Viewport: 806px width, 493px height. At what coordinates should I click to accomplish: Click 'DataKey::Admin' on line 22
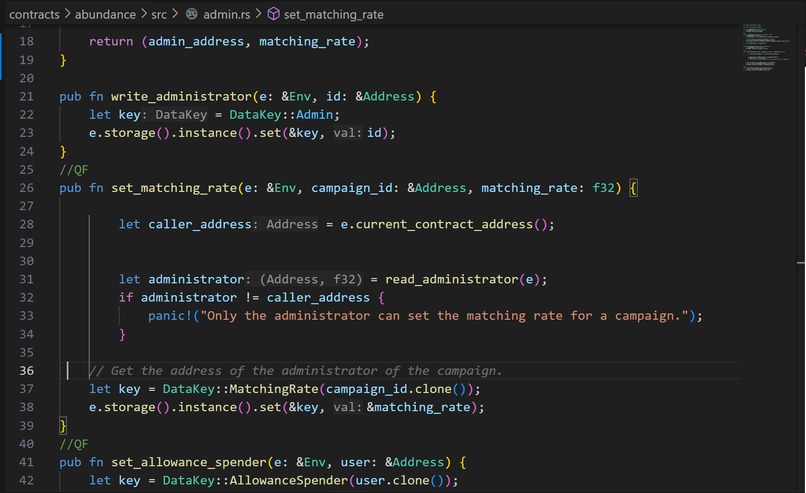click(x=281, y=115)
